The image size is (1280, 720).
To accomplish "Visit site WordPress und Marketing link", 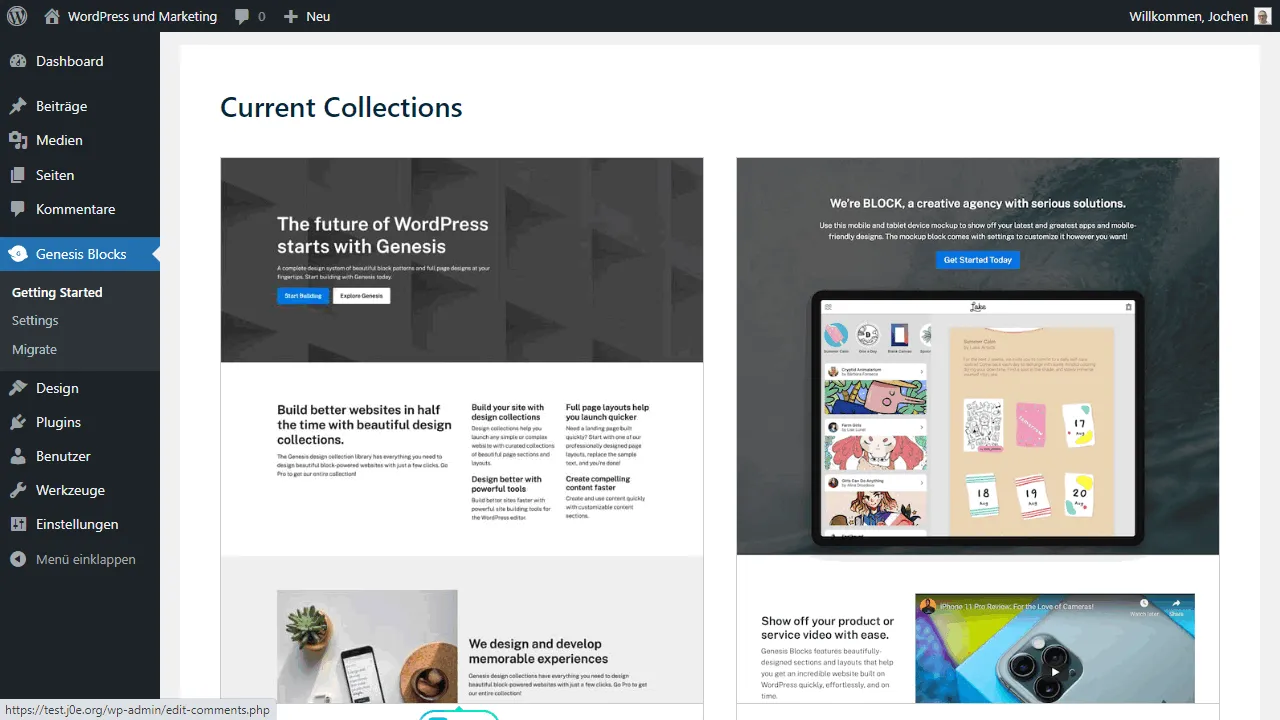I will click(142, 16).
